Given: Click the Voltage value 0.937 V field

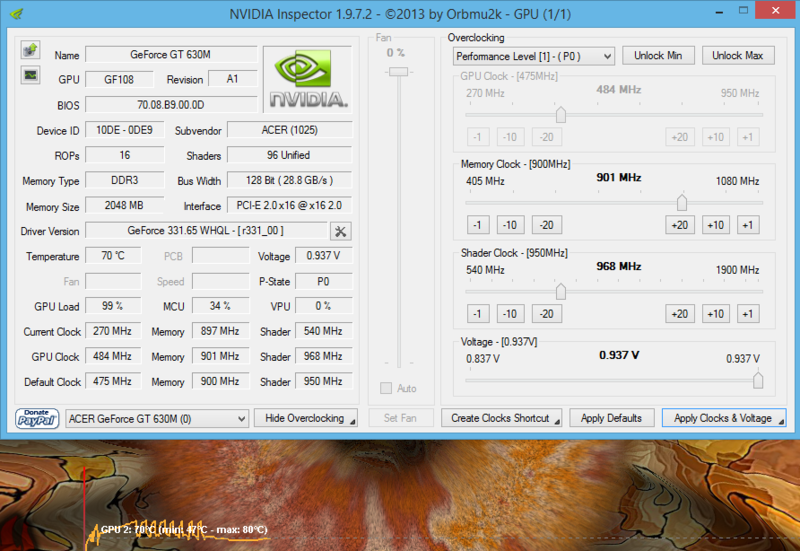Looking at the screenshot, I should (x=323, y=256).
